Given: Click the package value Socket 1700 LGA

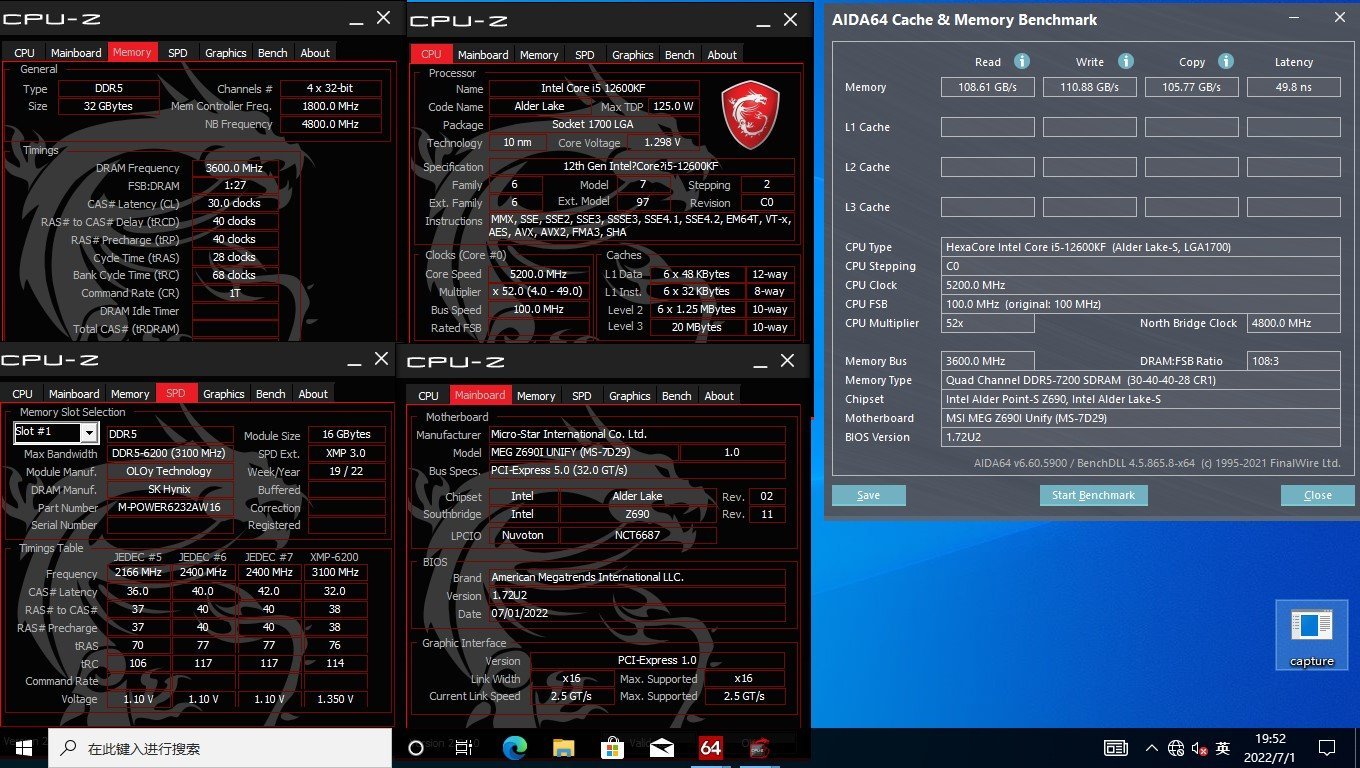Looking at the screenshot, I should tap(595, 125).
